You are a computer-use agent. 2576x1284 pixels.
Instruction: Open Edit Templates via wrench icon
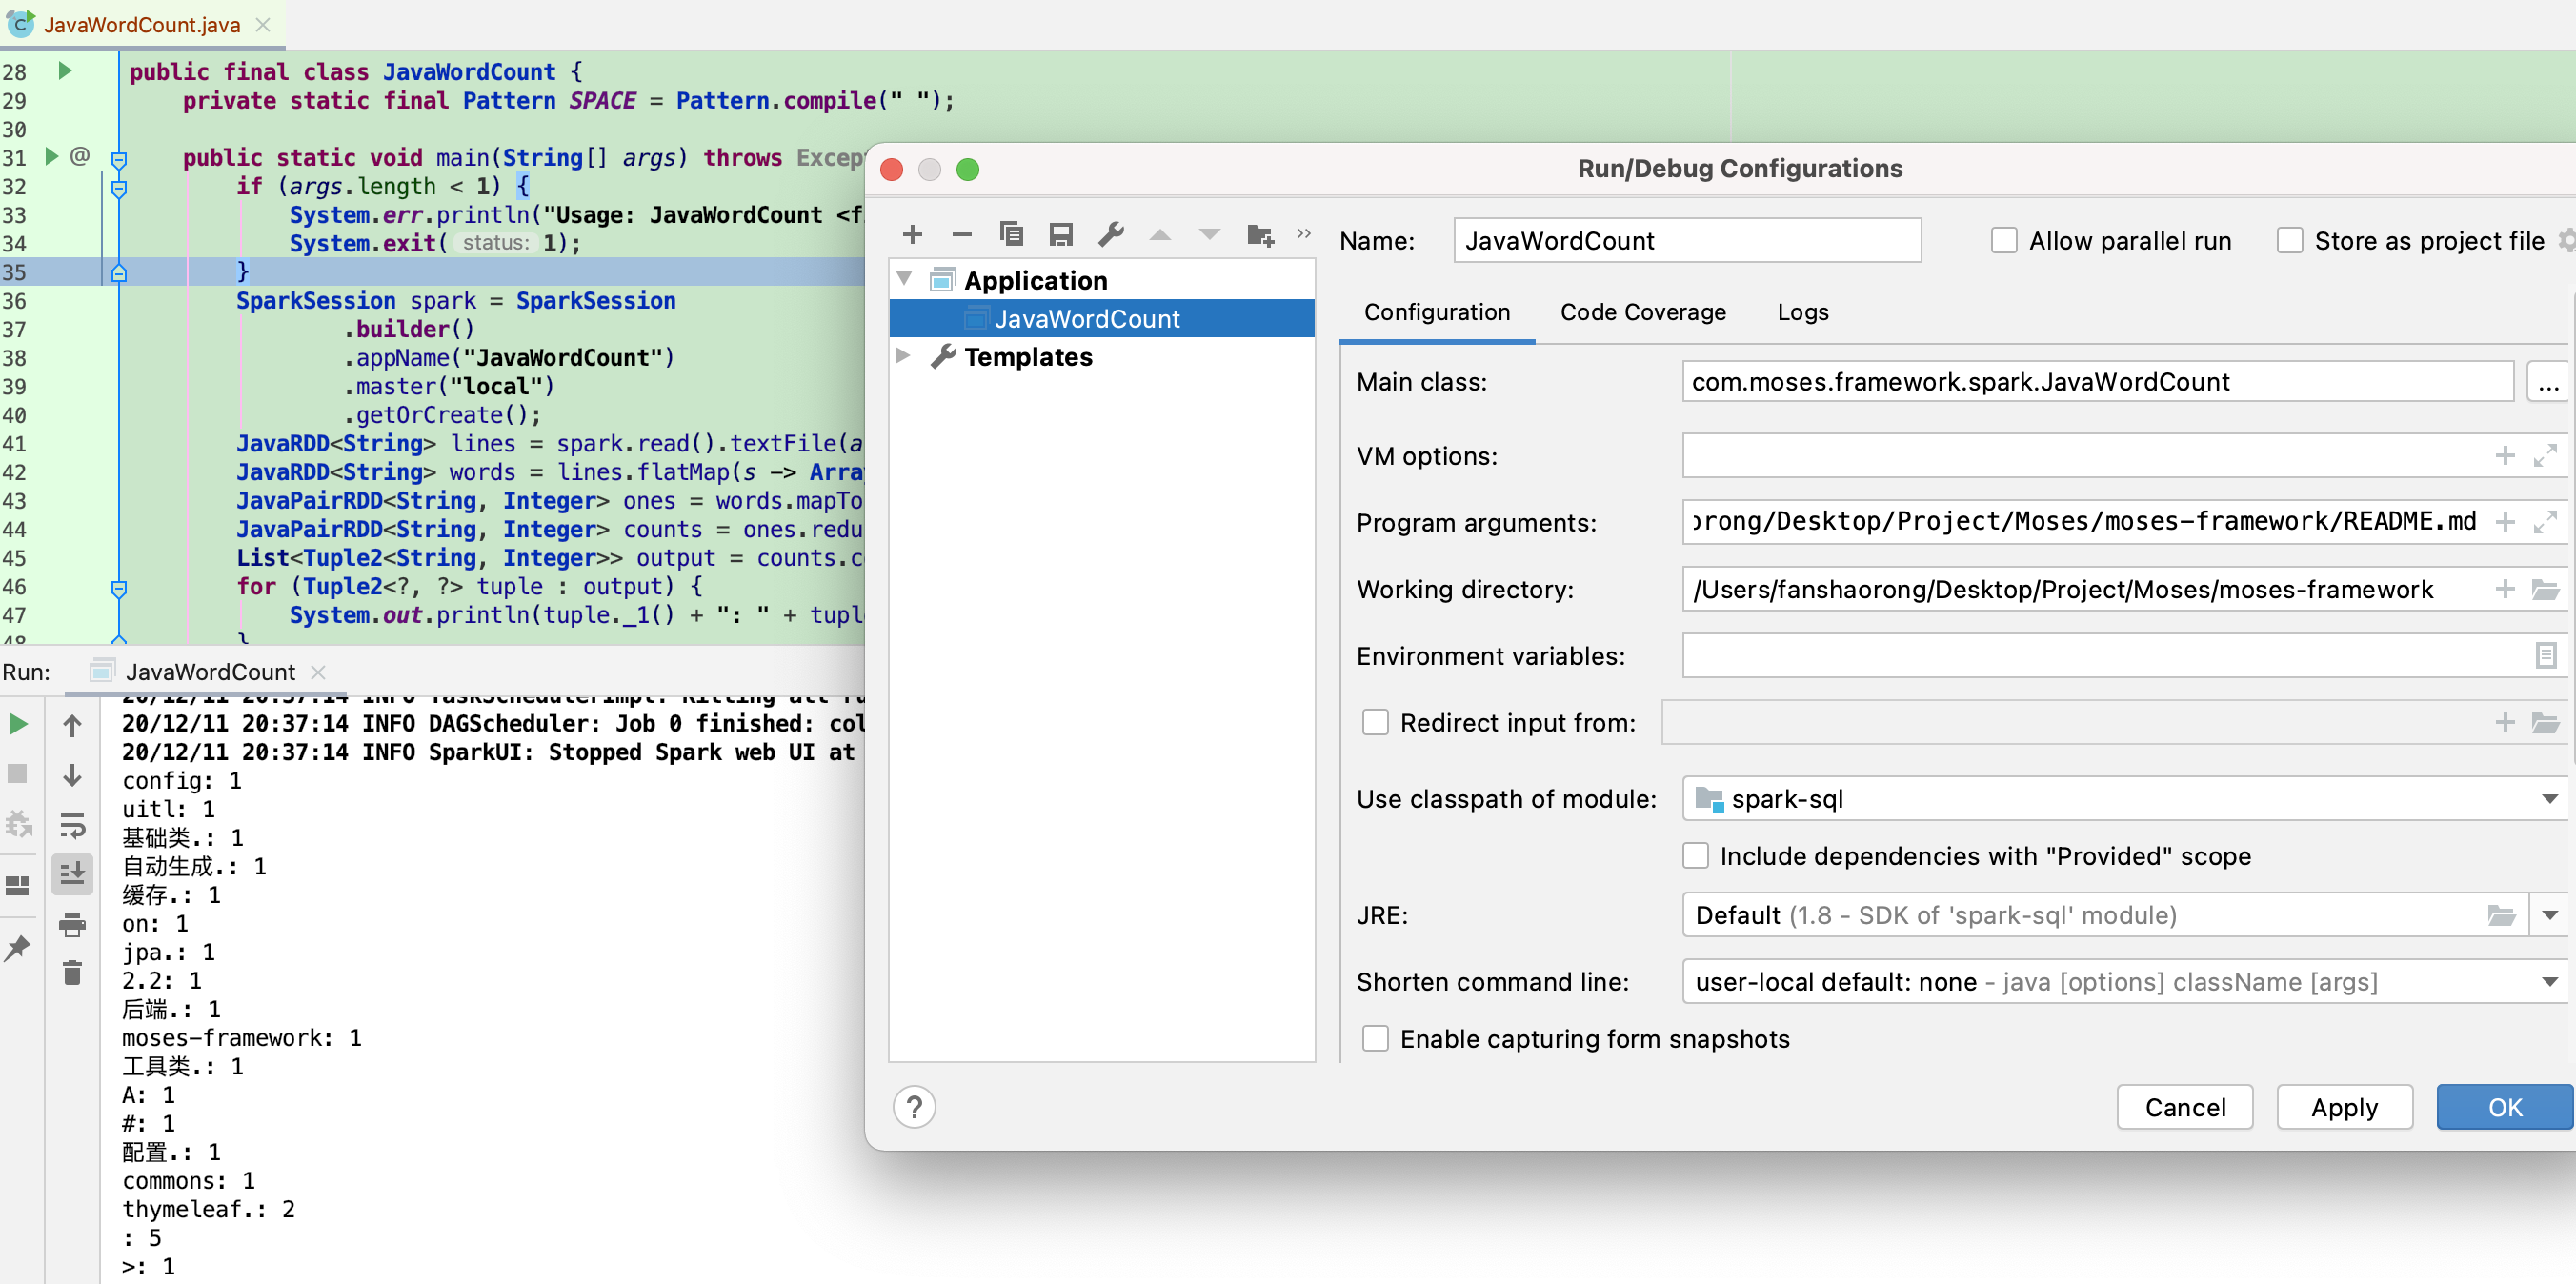click(1110, 235)
